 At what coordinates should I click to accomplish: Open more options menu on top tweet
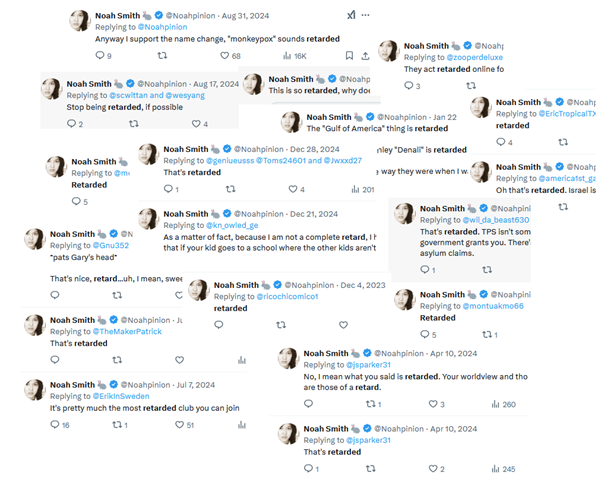tap(366, 15)
